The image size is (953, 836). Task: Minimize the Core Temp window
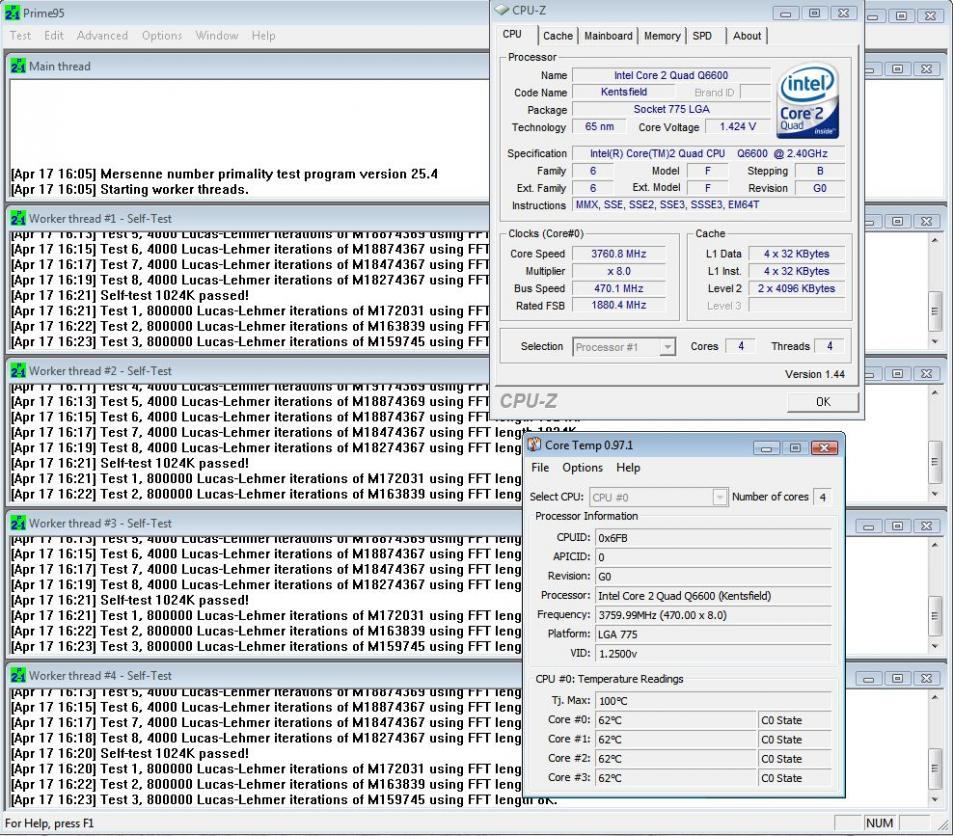coord(766,448)
